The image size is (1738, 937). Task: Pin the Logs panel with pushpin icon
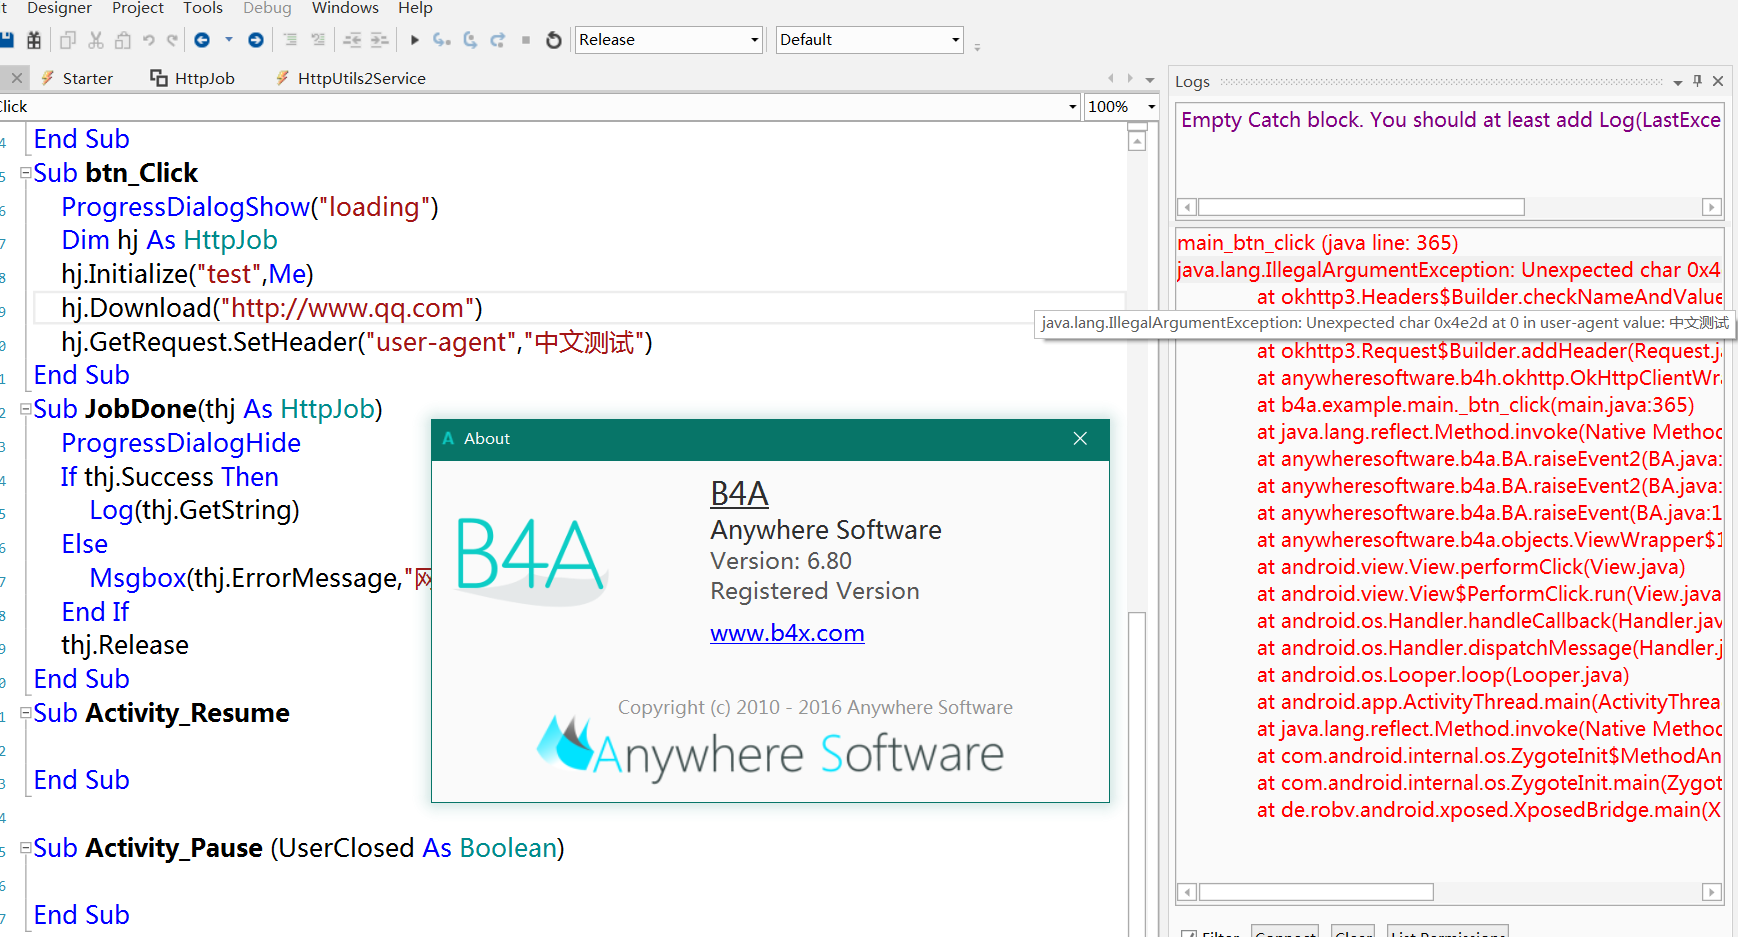(1697, 81)
